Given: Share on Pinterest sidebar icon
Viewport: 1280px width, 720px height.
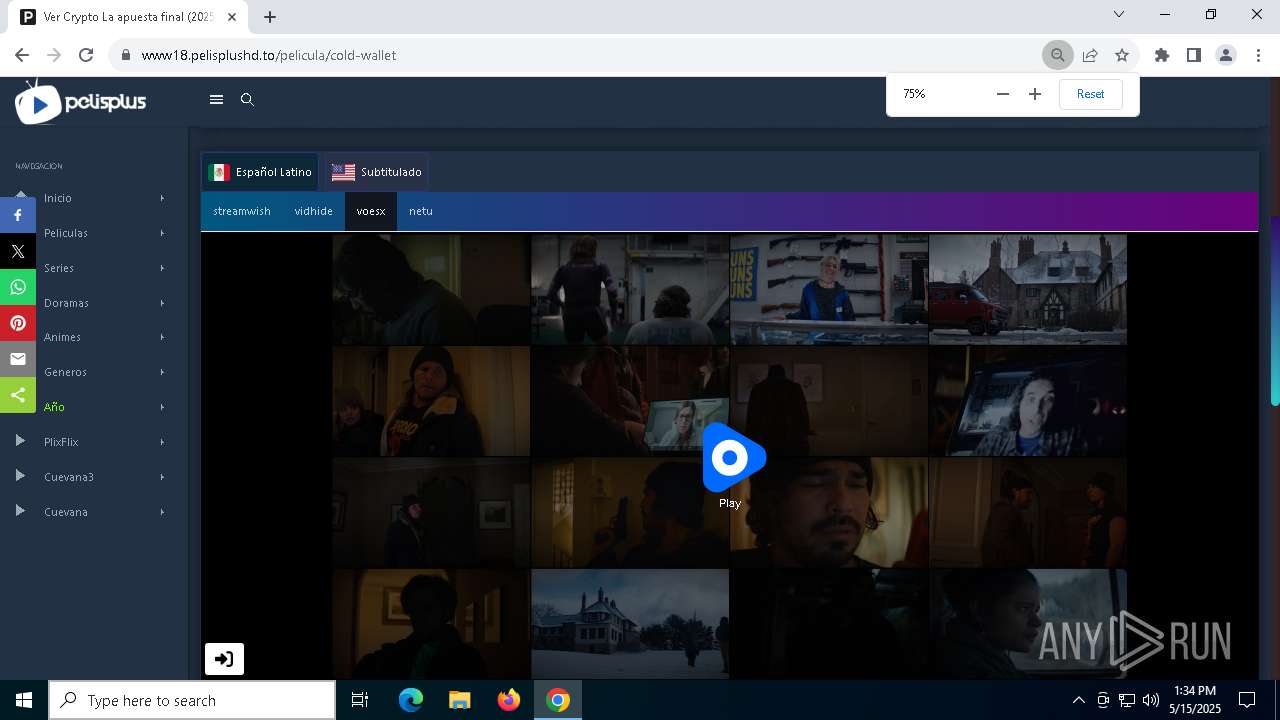Looking at the screenshot, I should coord(18,323).
